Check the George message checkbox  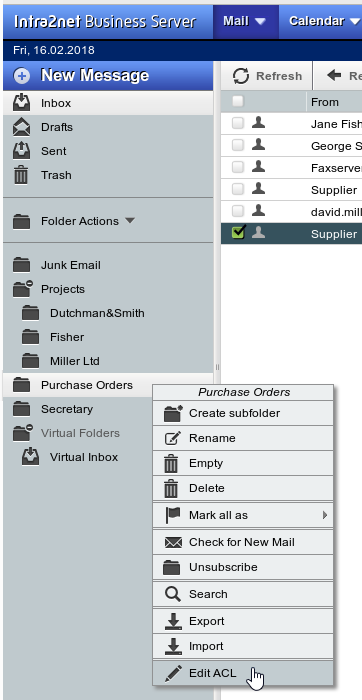238,145
